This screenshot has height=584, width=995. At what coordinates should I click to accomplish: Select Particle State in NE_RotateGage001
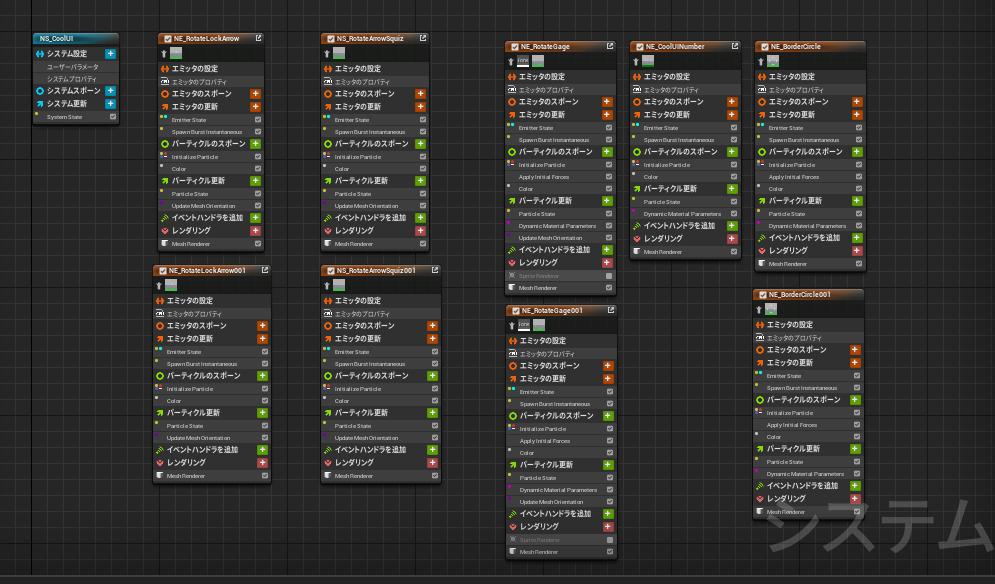click(x=562, y=478)
